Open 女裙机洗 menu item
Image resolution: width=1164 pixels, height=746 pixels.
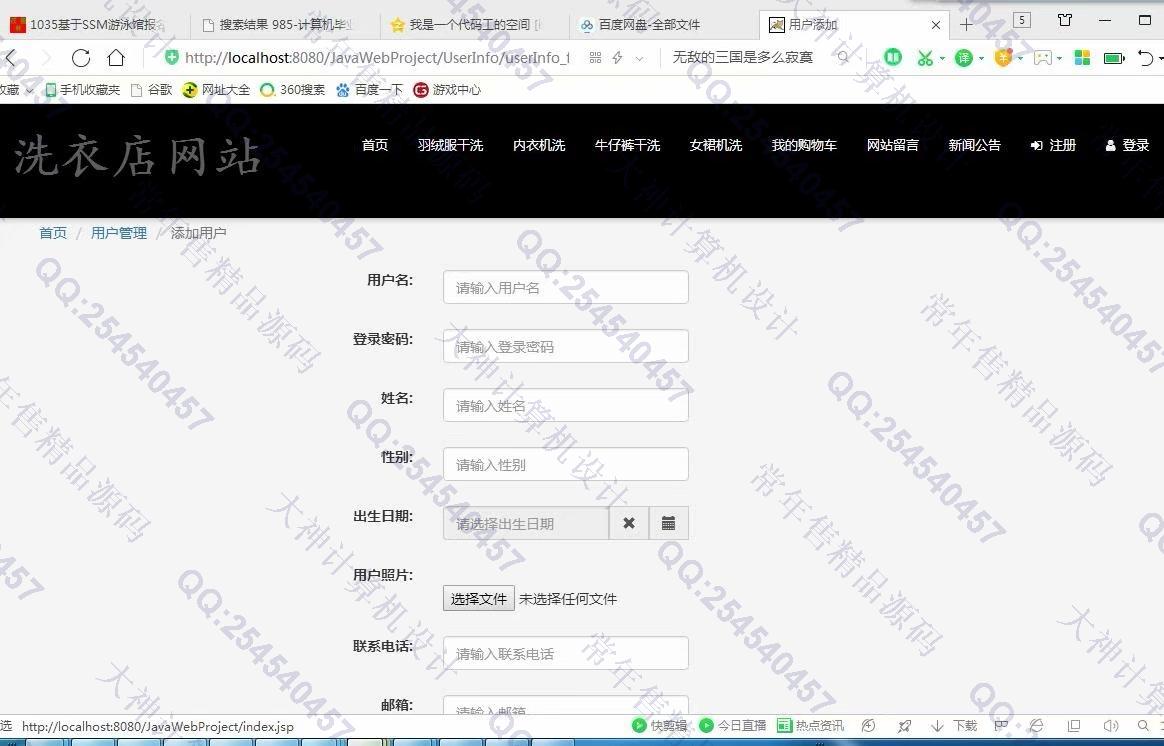716,145
